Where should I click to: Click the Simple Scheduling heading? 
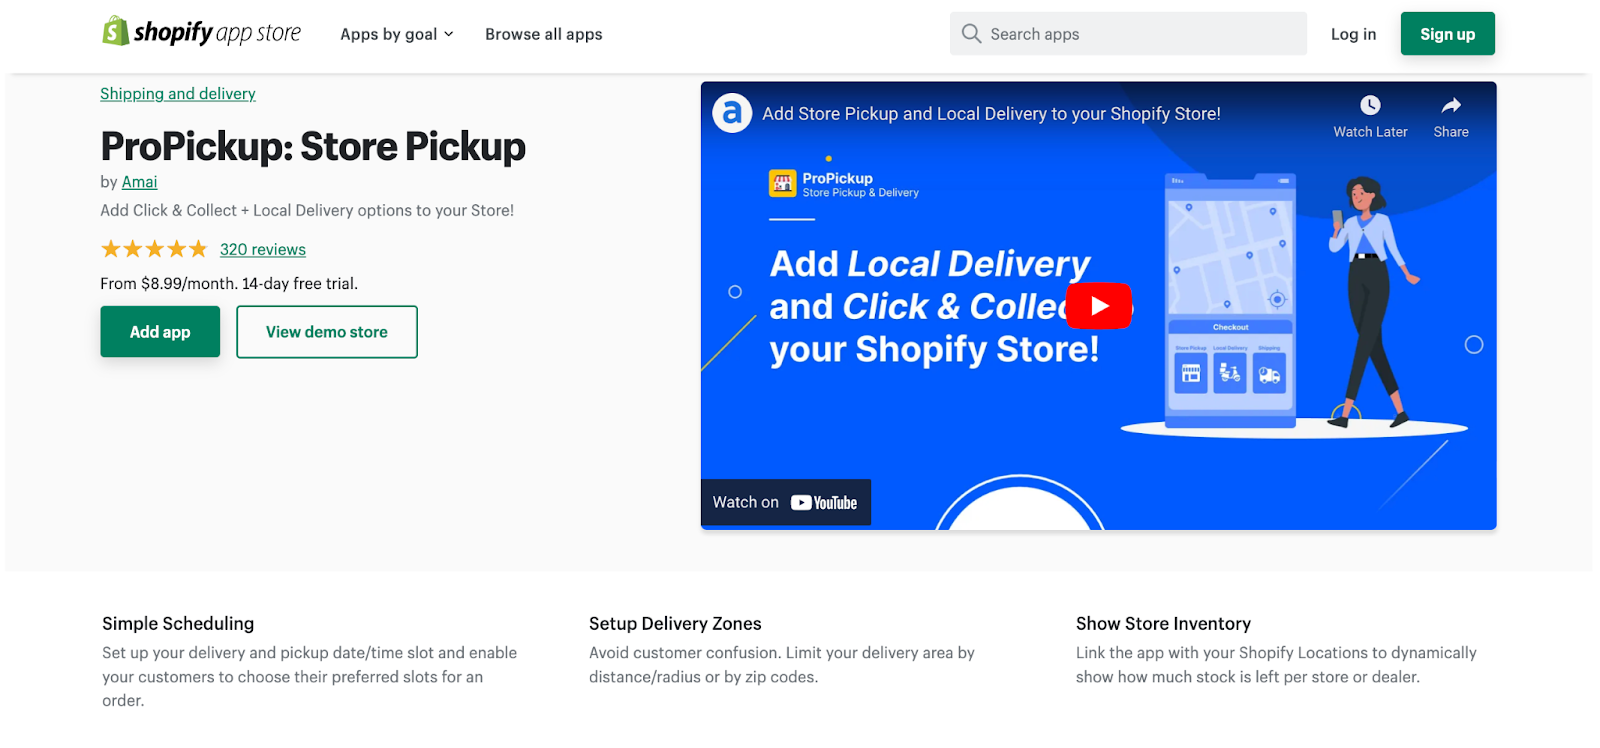point(178,624)
